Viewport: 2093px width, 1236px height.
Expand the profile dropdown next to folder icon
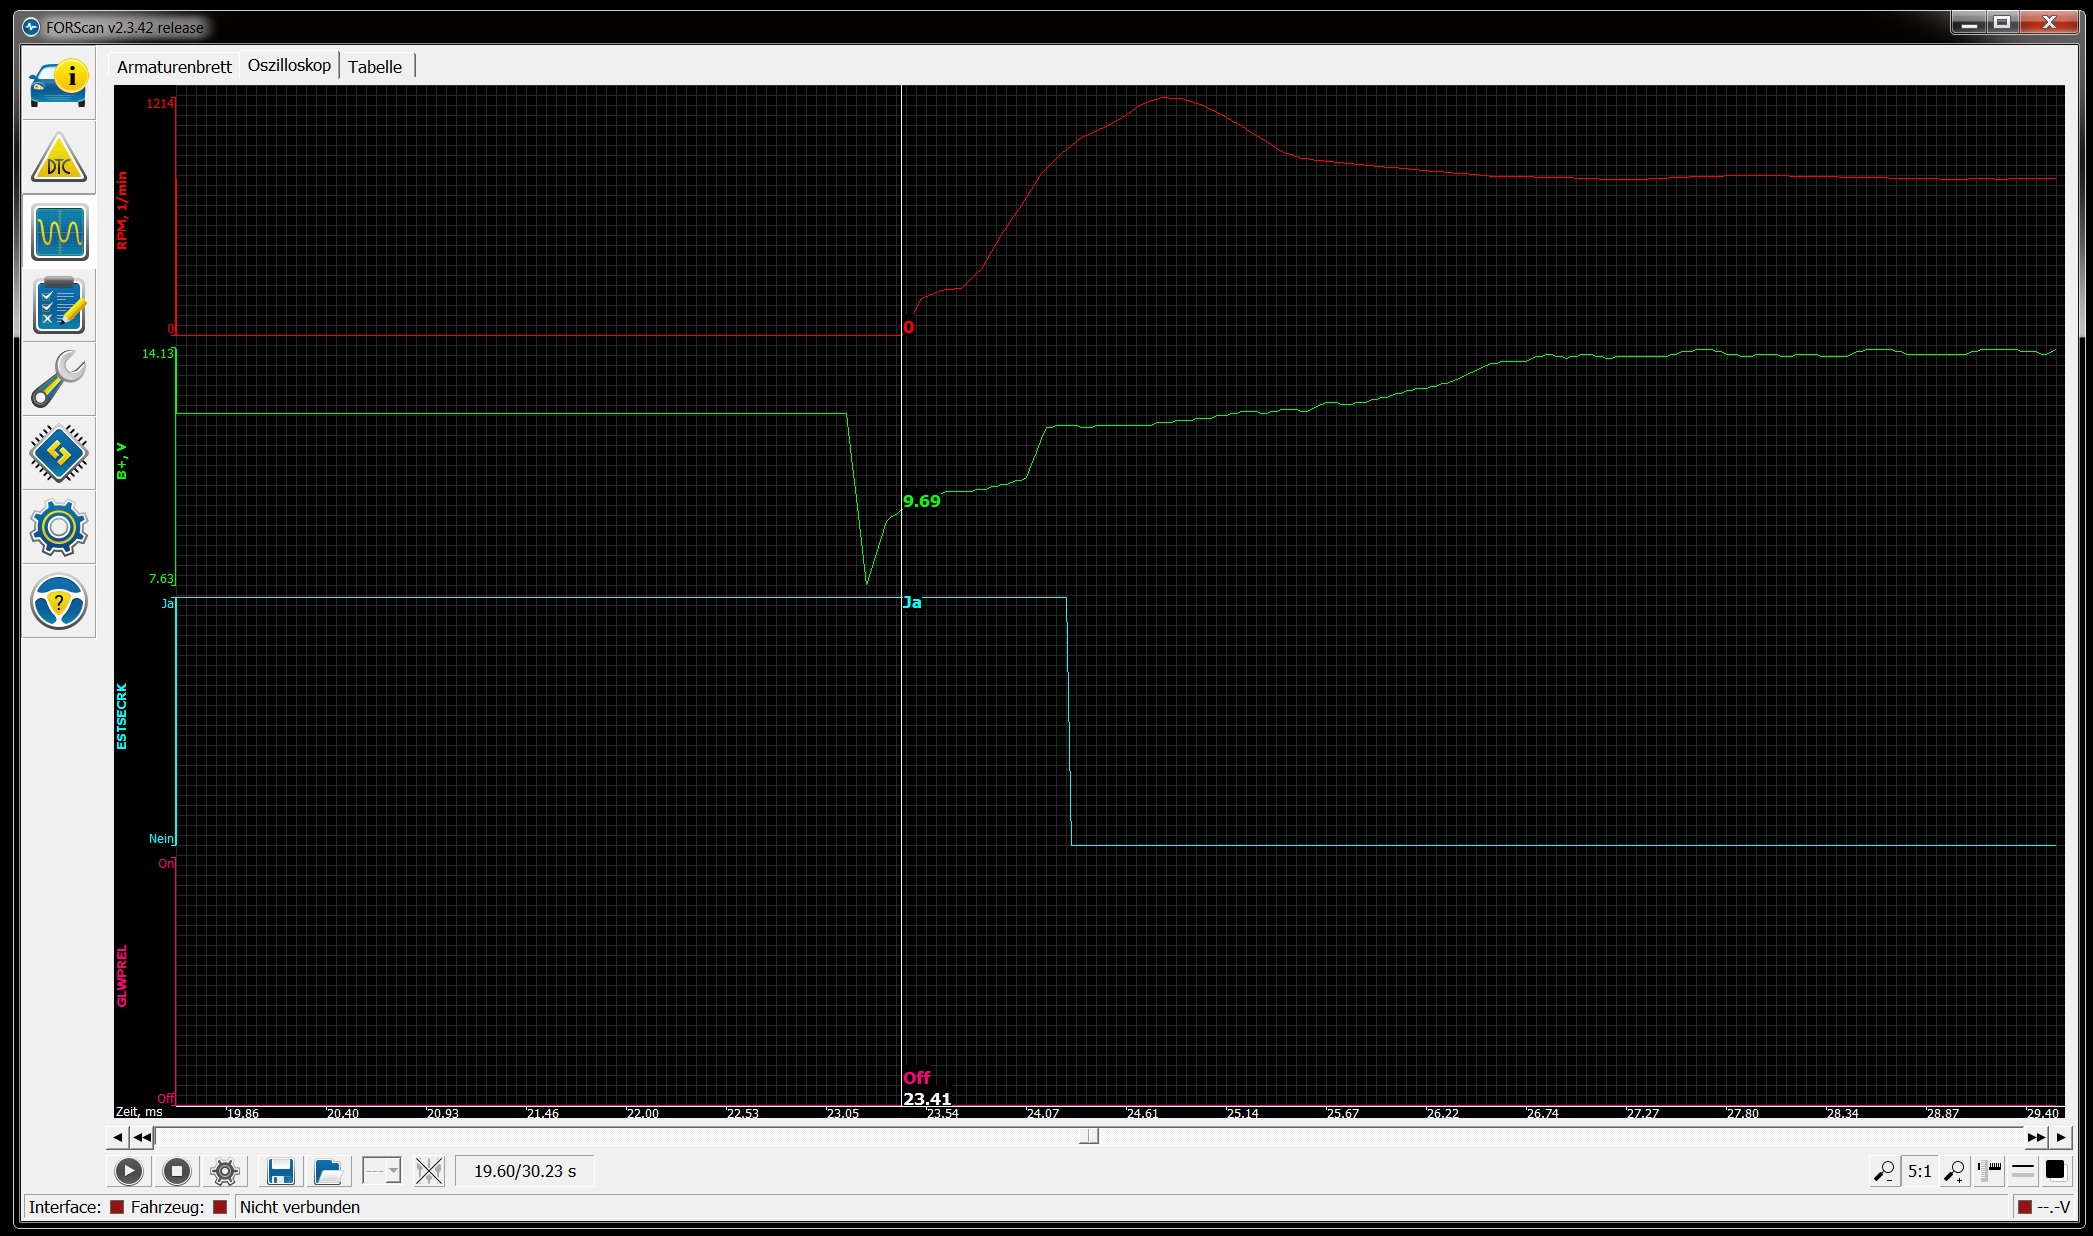[x=381, y=1171]
